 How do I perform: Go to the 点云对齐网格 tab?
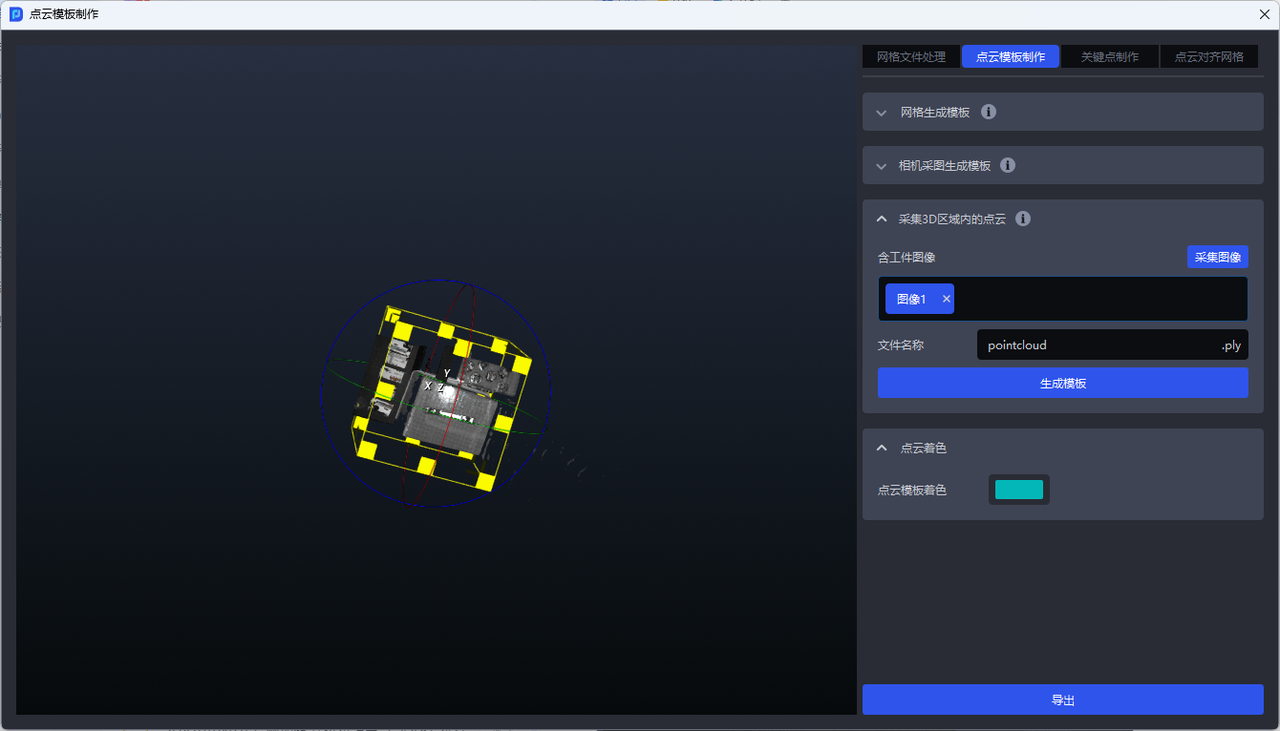pos(1208,57)
